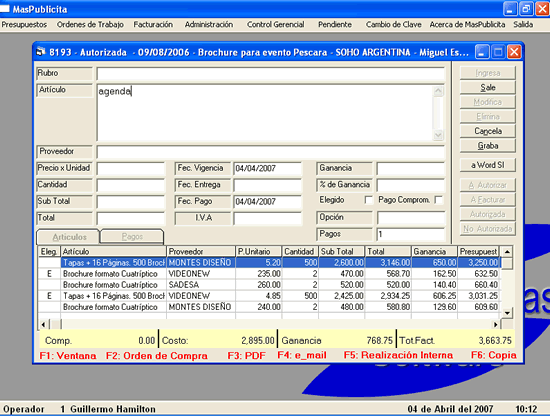The height and width of the screenshot is (416, 550).
Task: Click the I.V.A input field
Action: pos(267,219)
